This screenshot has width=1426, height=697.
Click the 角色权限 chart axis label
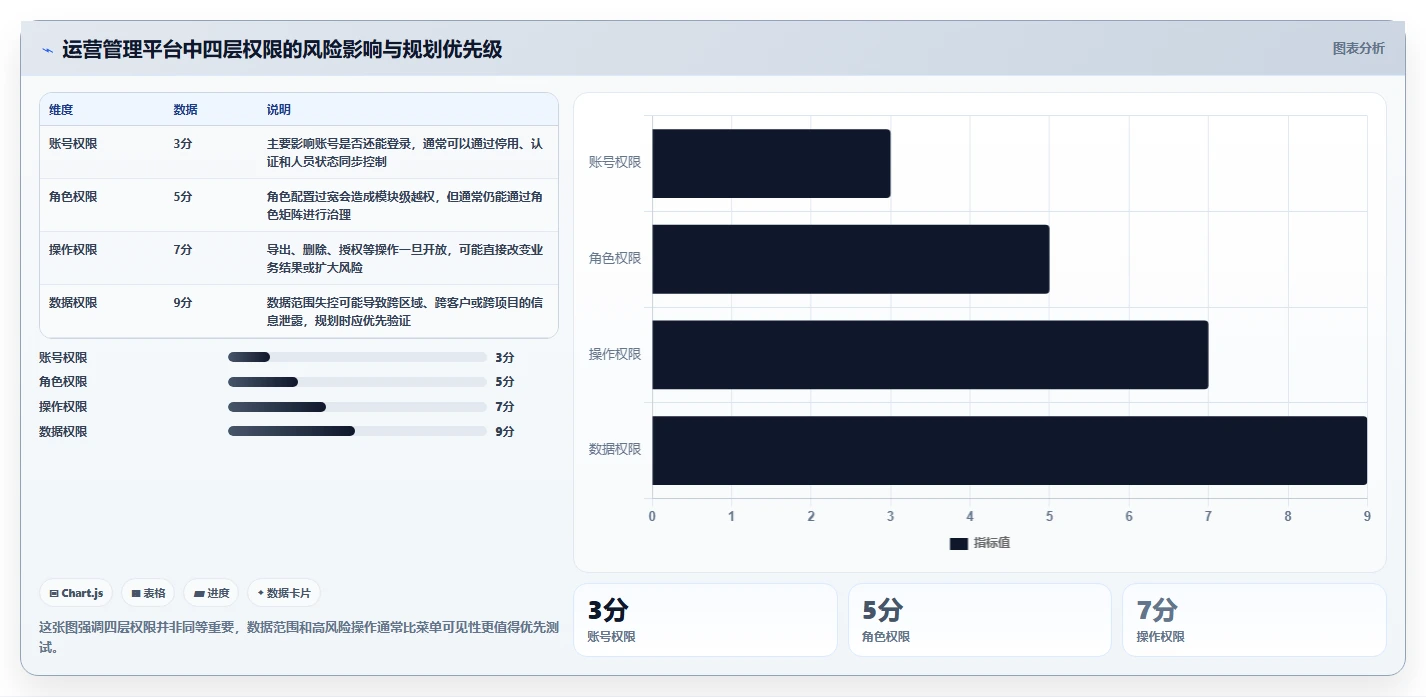[x=615, y=258]
